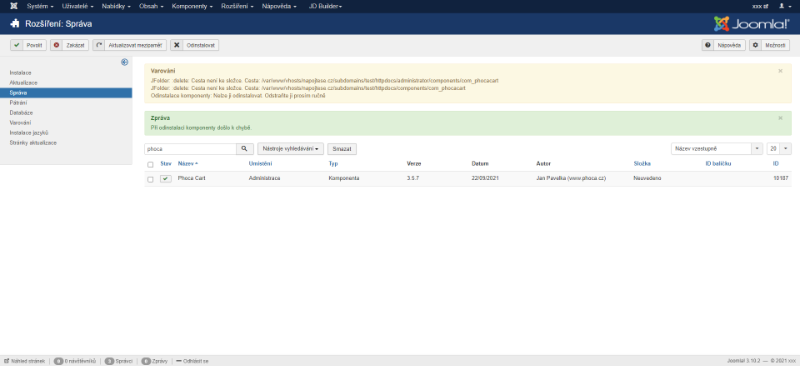This screenshot has height=366, width=800.
Task: Go to Varování in sidebar
Action: coord(20,123)
